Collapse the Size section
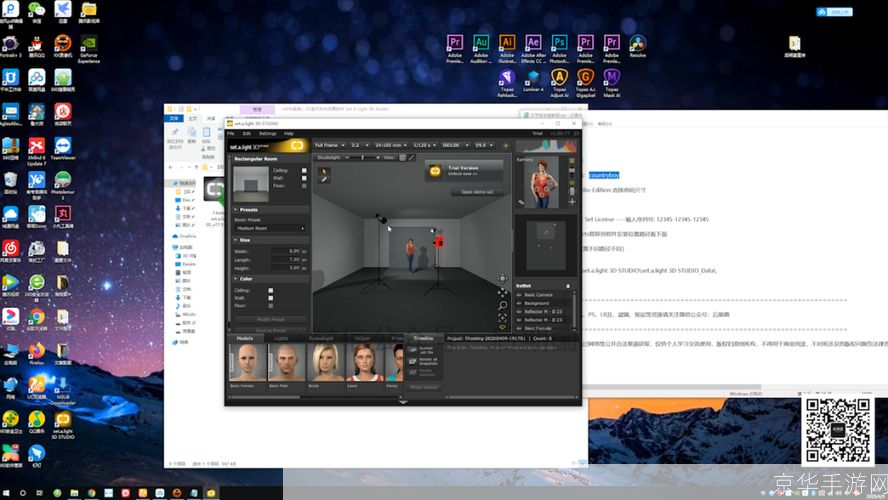Viewport: 888px width, 500px height. point(236,240)
